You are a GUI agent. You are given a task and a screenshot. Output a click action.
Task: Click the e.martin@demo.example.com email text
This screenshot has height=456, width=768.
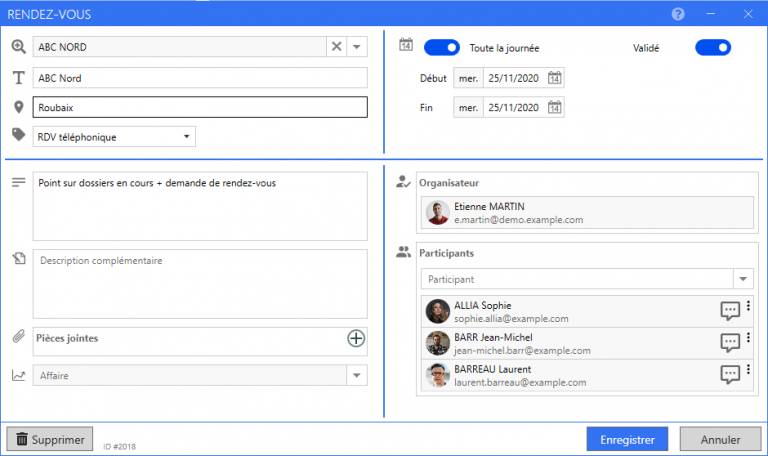(x=518, y=220)
